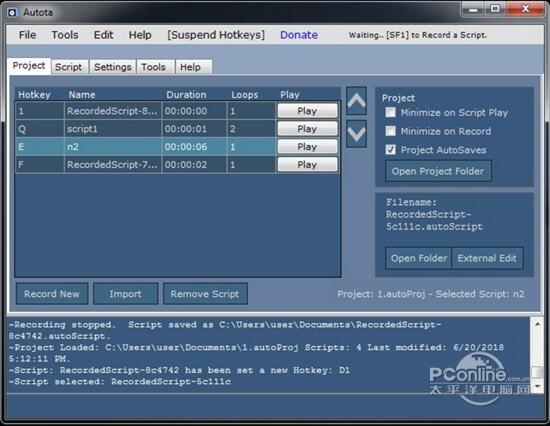Click Record New button

pyautogui.click(x=52, y=294)
